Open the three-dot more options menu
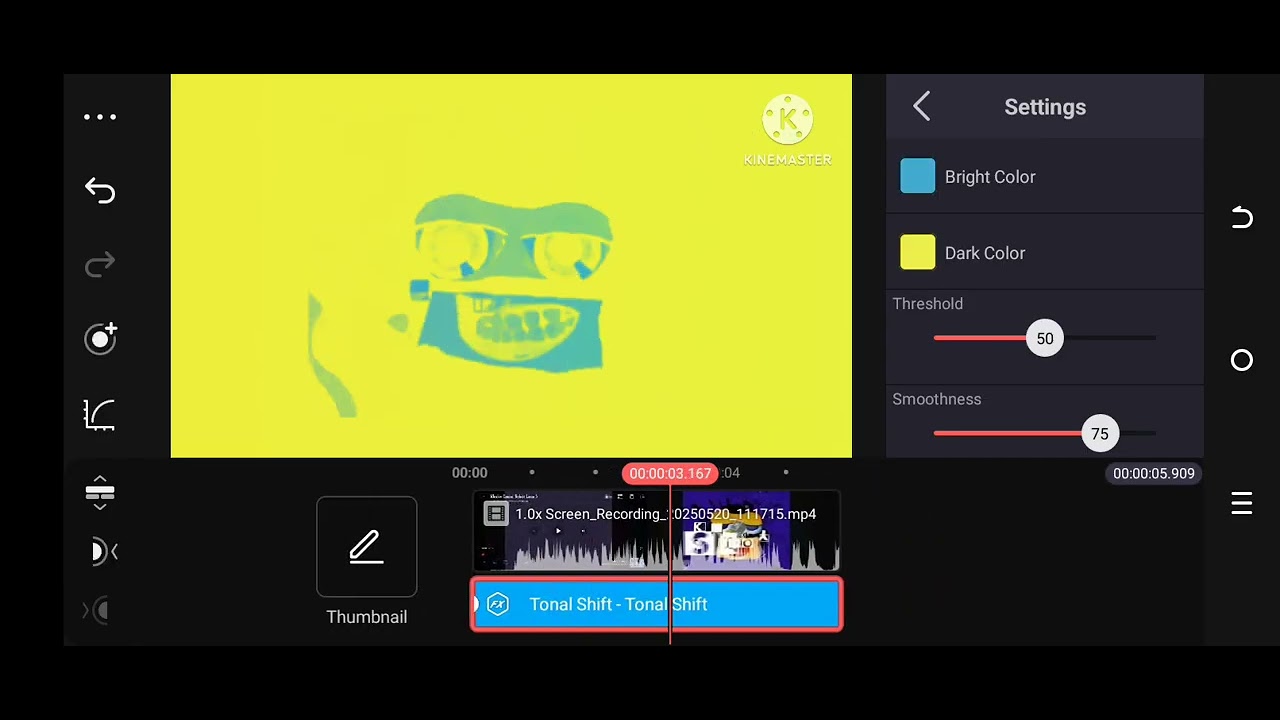The image size is (1280, 720). coord(100,117)
